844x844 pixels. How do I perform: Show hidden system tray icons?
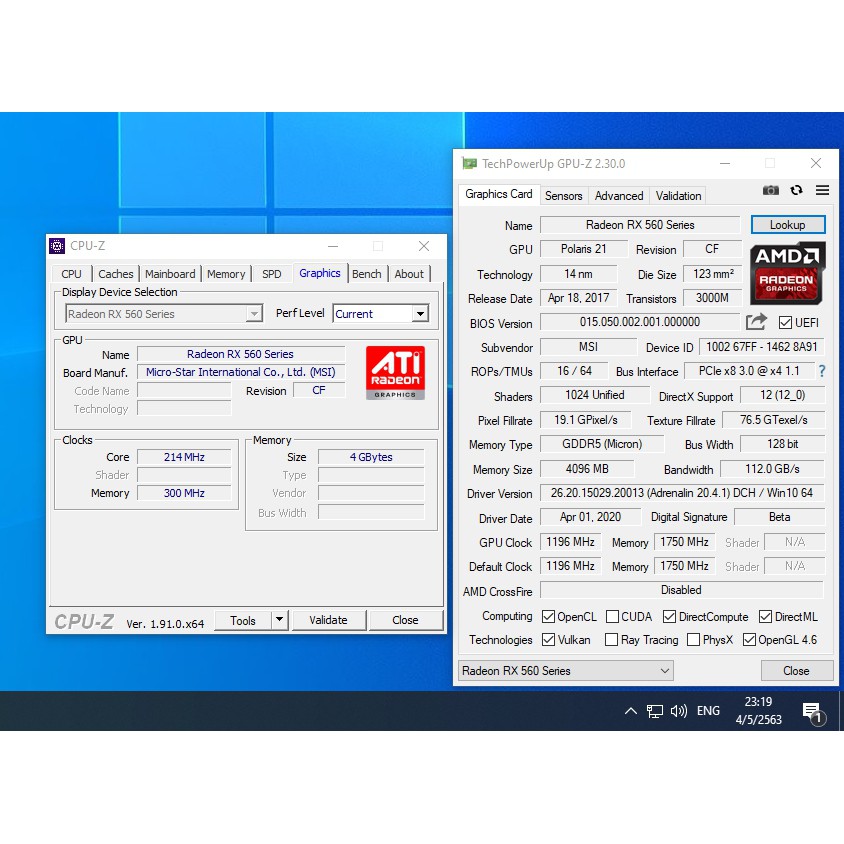point(630,711)
